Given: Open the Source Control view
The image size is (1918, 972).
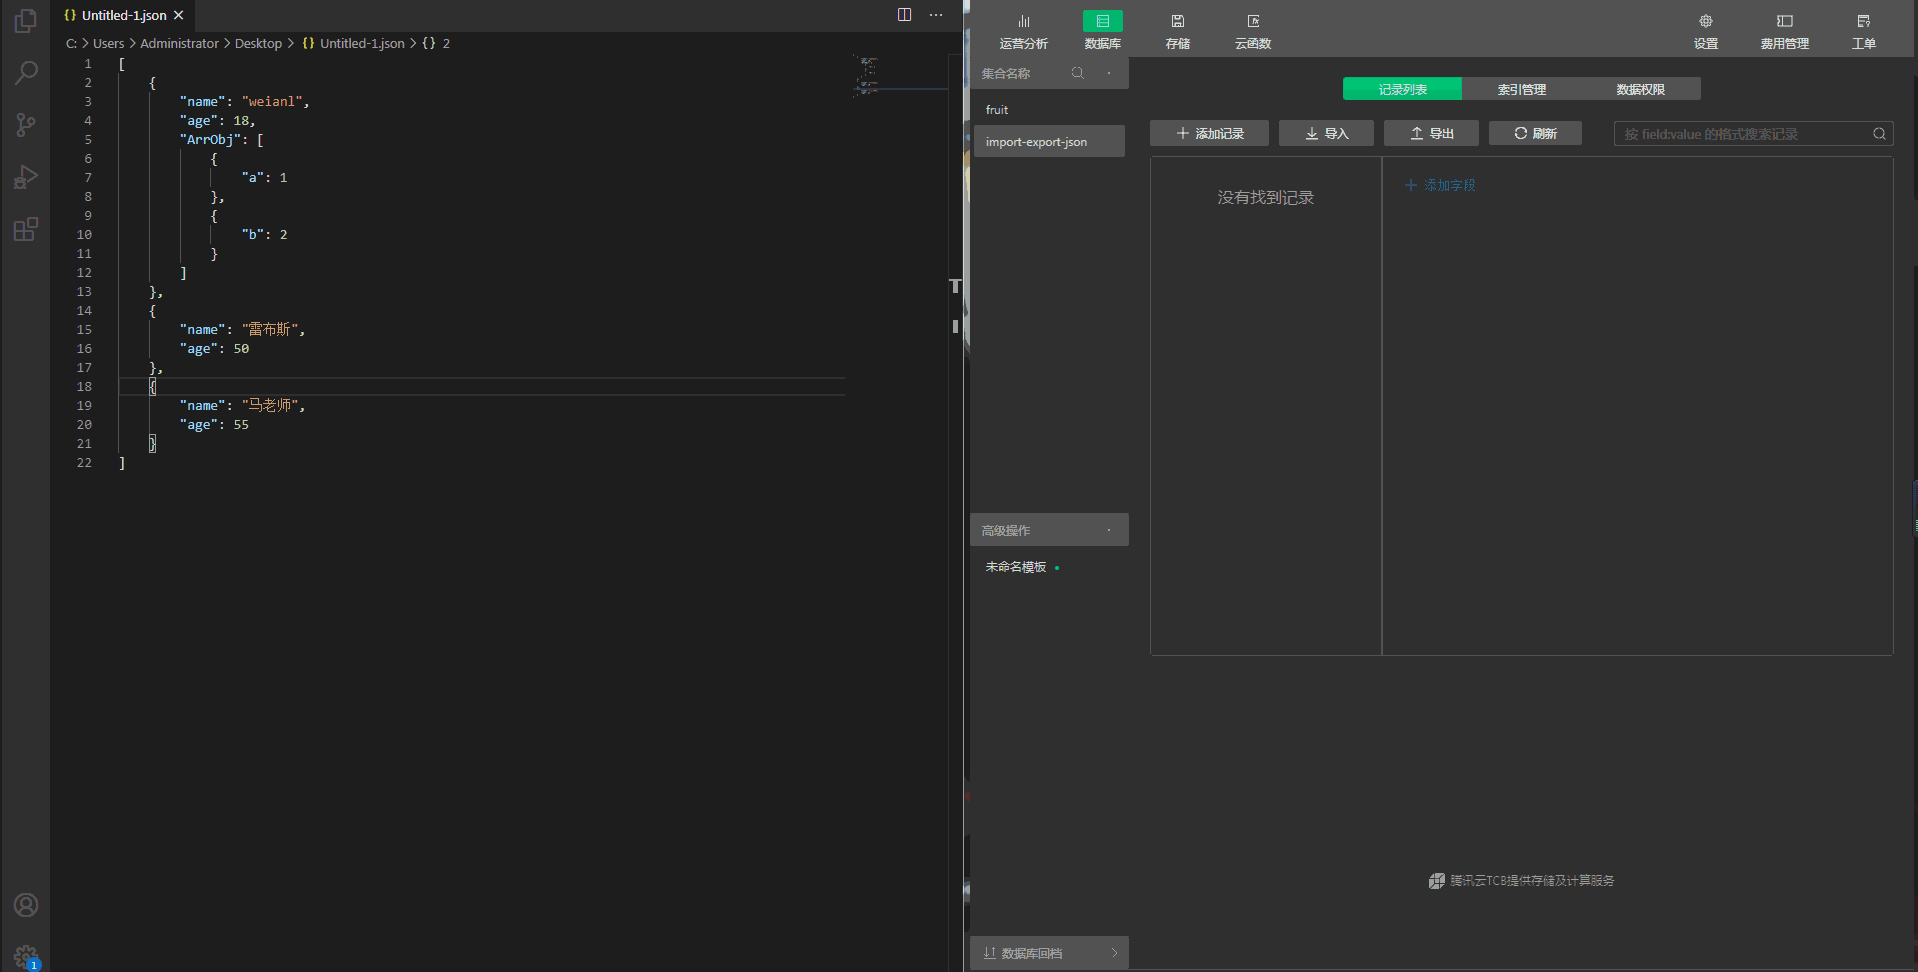Looking at the screenshot, I should [26, 125].
